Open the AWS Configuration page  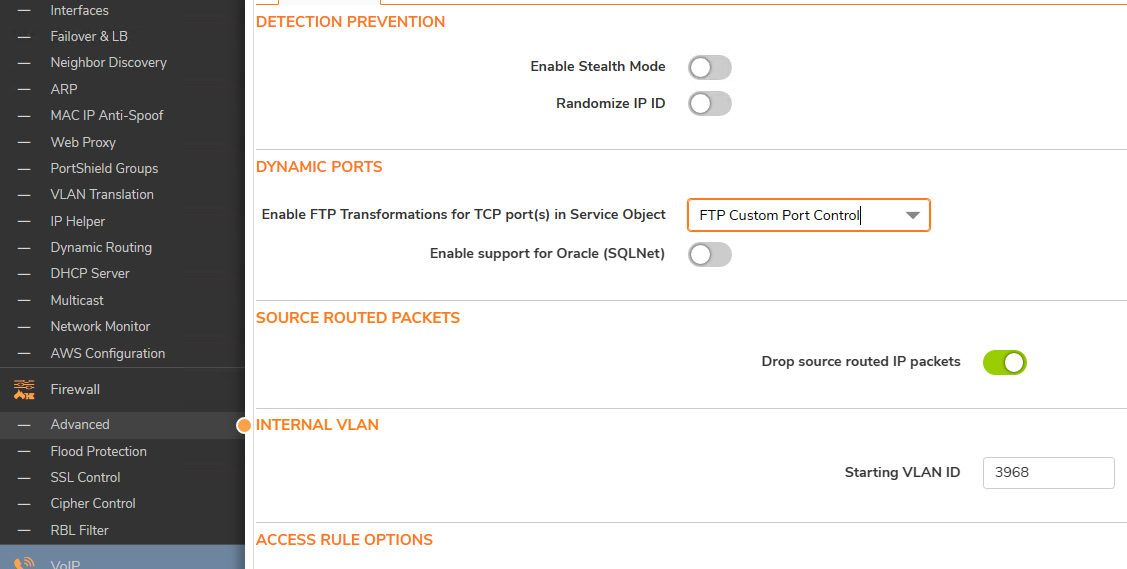pyautogui.click(x=108, y=353)
